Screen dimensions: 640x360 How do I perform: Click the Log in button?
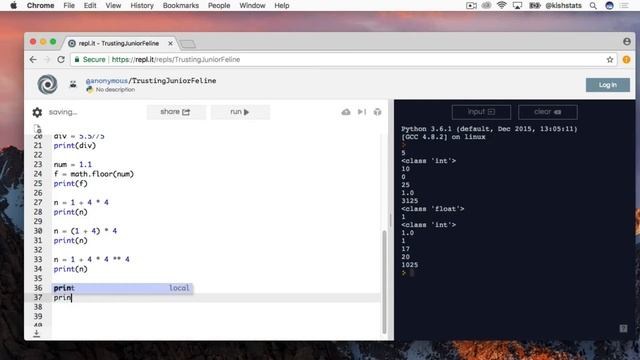(x=608, y=85)
